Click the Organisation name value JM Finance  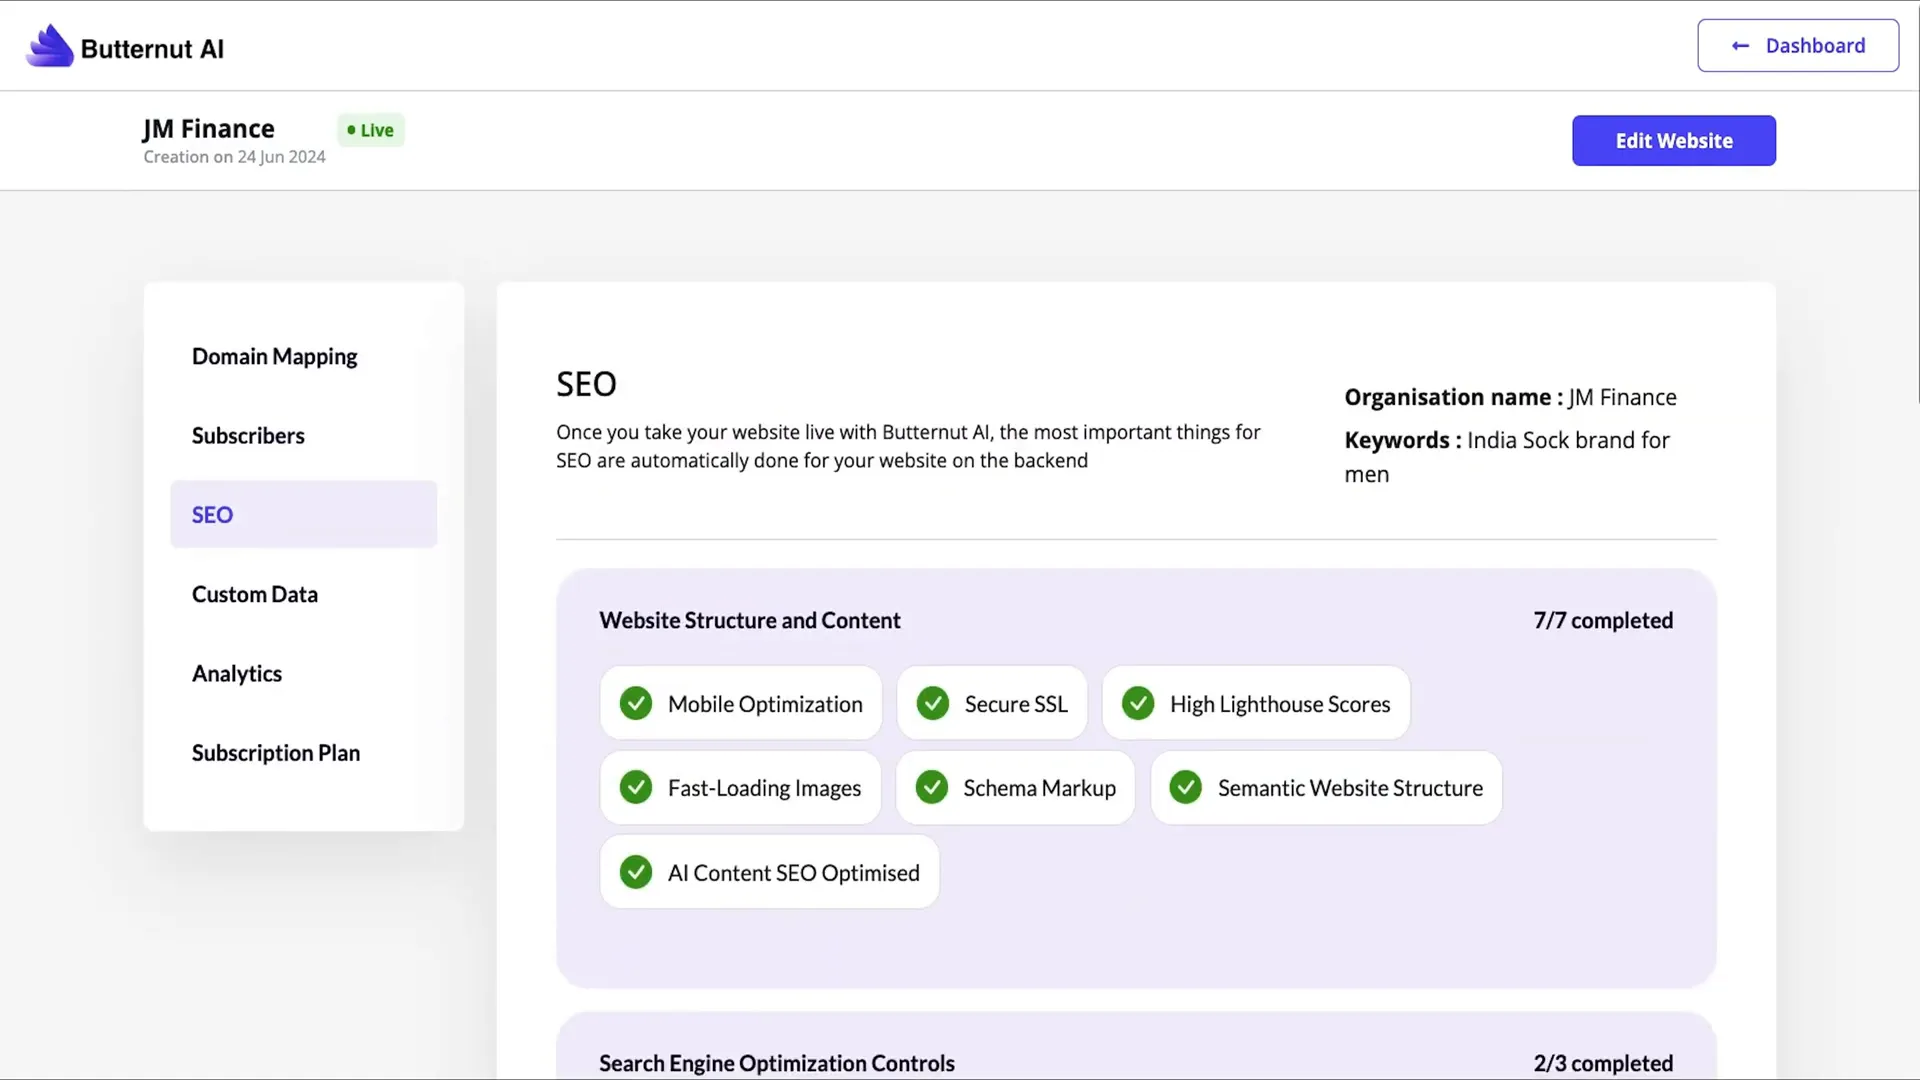1622,397
